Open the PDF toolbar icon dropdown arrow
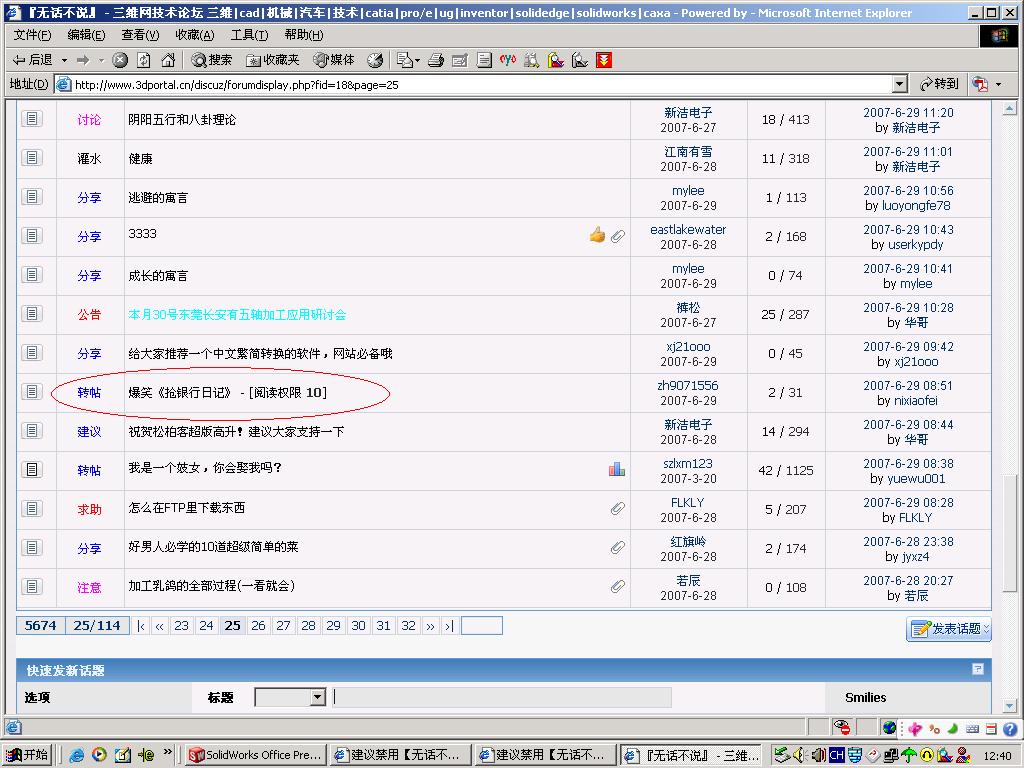The width and height of the screenshot is (1024, 768). 999,84
